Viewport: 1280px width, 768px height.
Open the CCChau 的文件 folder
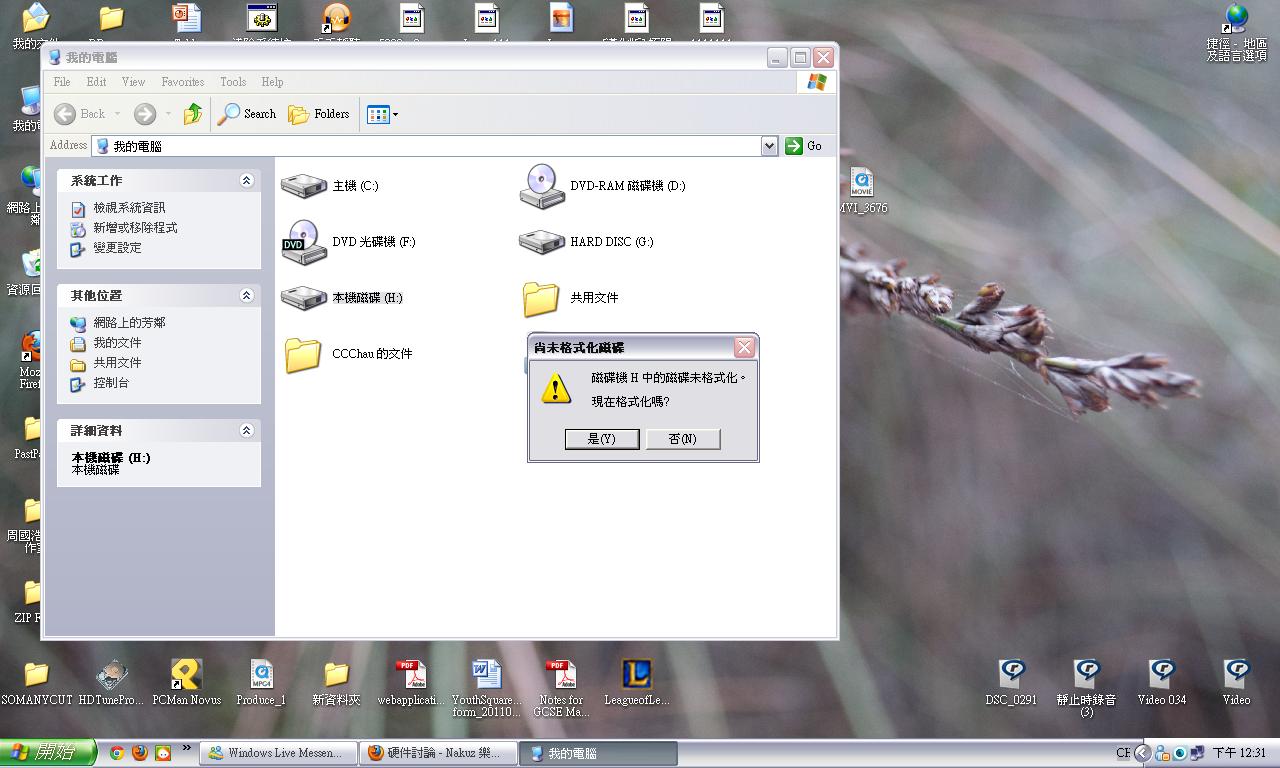(303, 354)
